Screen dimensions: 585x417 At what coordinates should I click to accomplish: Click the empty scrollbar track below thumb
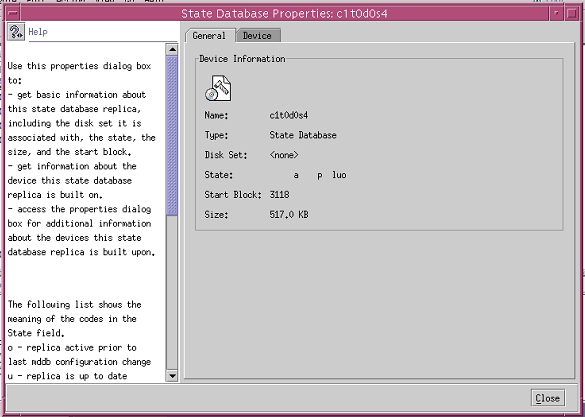click(x=172, y=293)
